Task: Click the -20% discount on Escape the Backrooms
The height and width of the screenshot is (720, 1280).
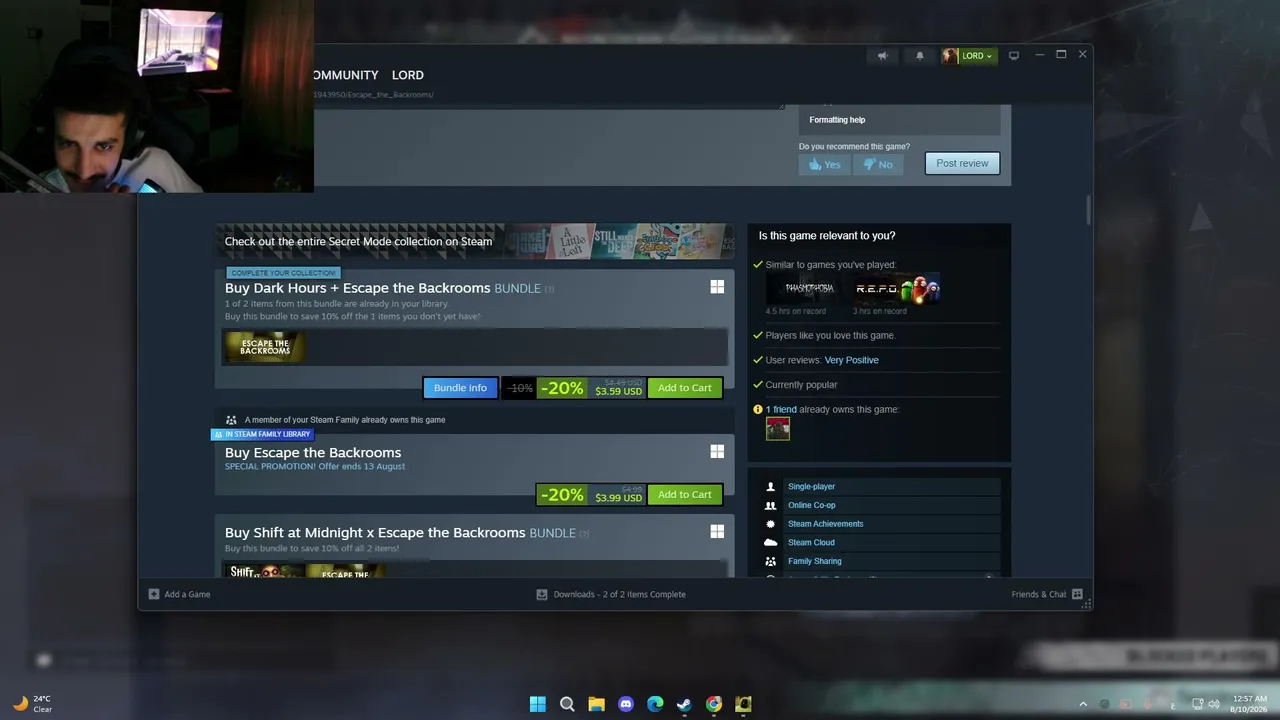Action: click(x=562, y=494)
